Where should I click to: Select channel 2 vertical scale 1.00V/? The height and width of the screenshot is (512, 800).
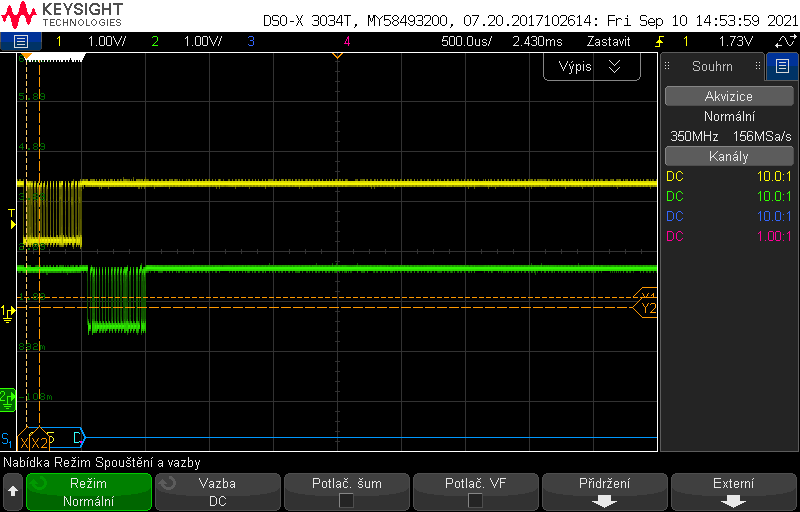pos(203,41)
